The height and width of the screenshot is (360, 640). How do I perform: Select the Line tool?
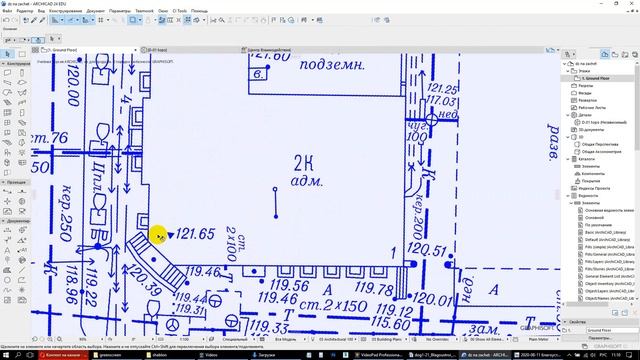22,270
